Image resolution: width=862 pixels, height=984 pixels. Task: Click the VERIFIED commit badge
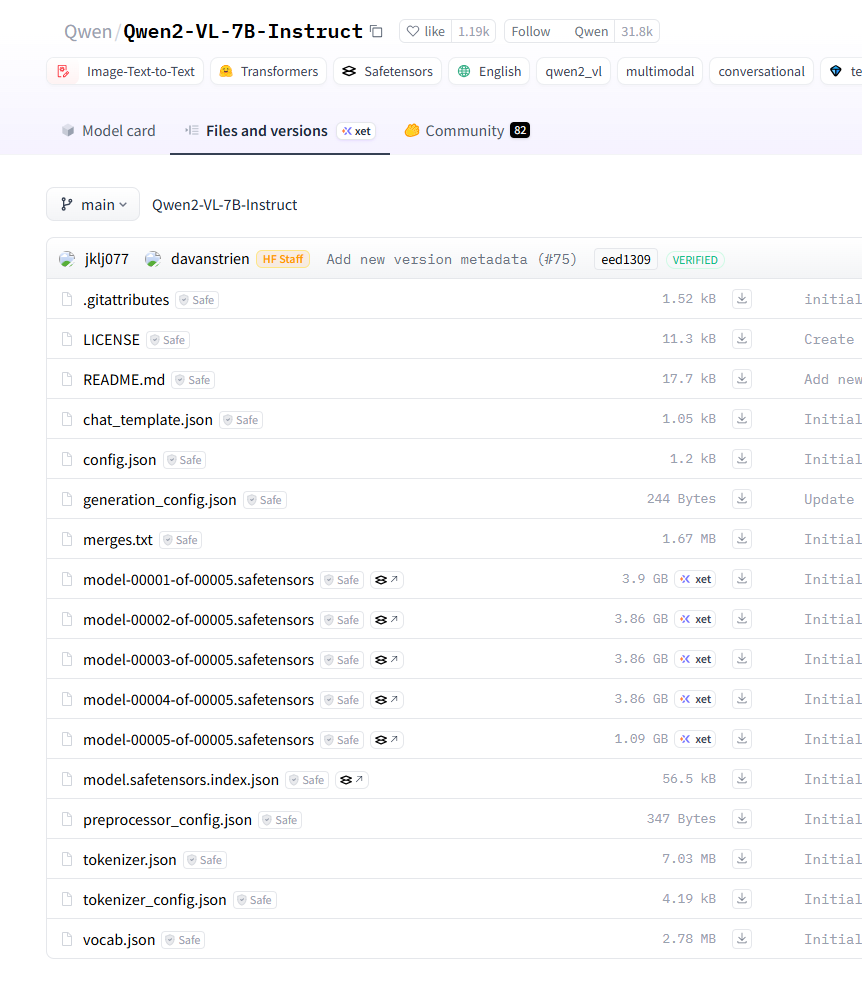[x=694, y=260]
